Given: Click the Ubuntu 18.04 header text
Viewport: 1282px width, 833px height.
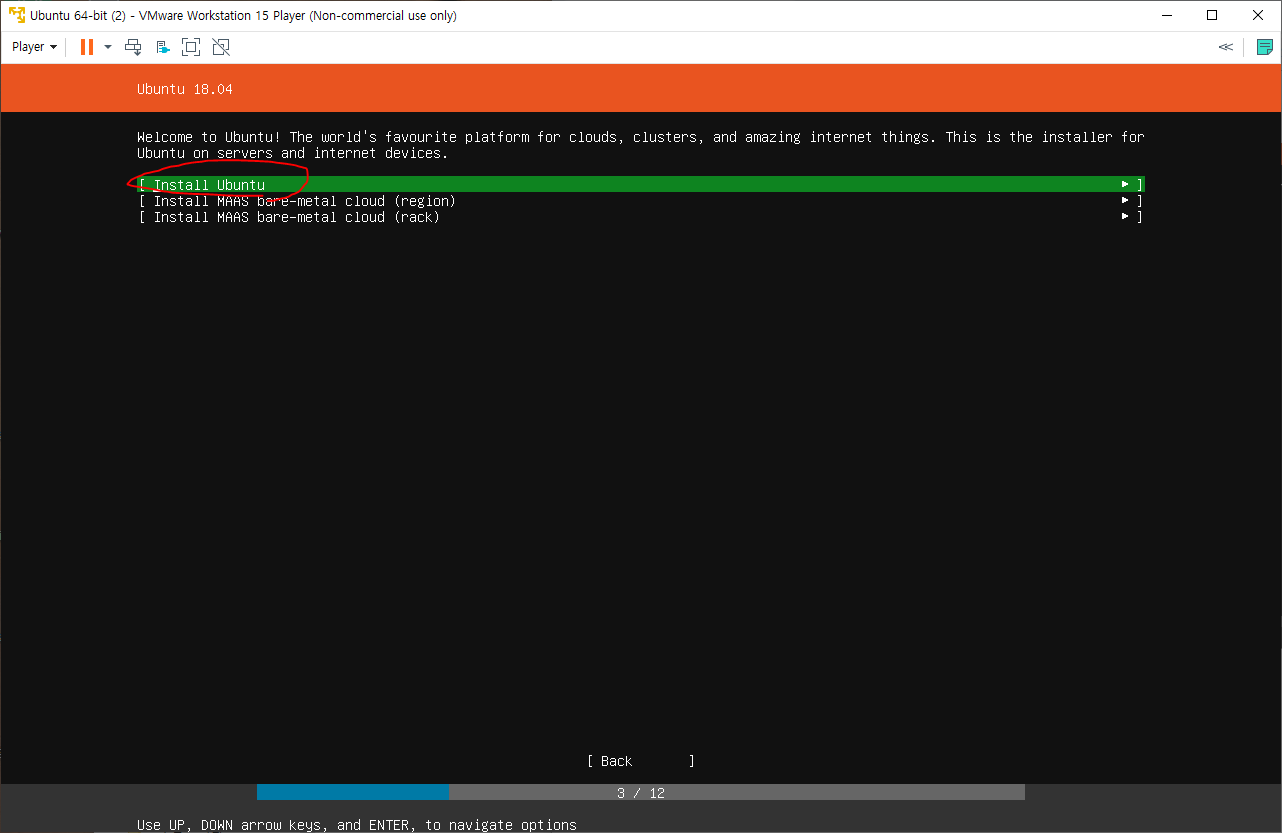Looking at the screenshot, I should (x=185, y=89).
